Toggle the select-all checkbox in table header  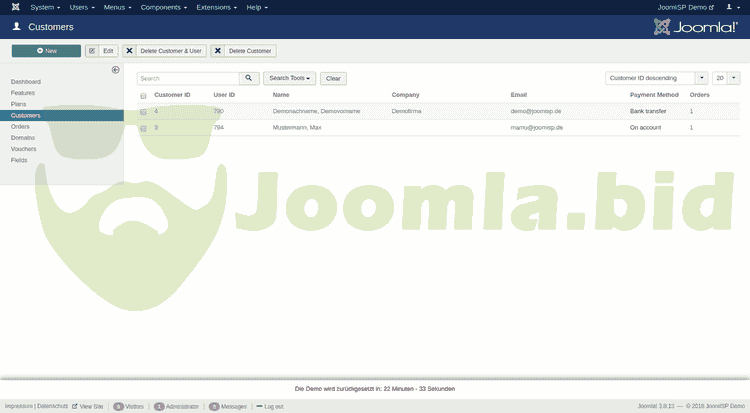click(x=143, y=95)
